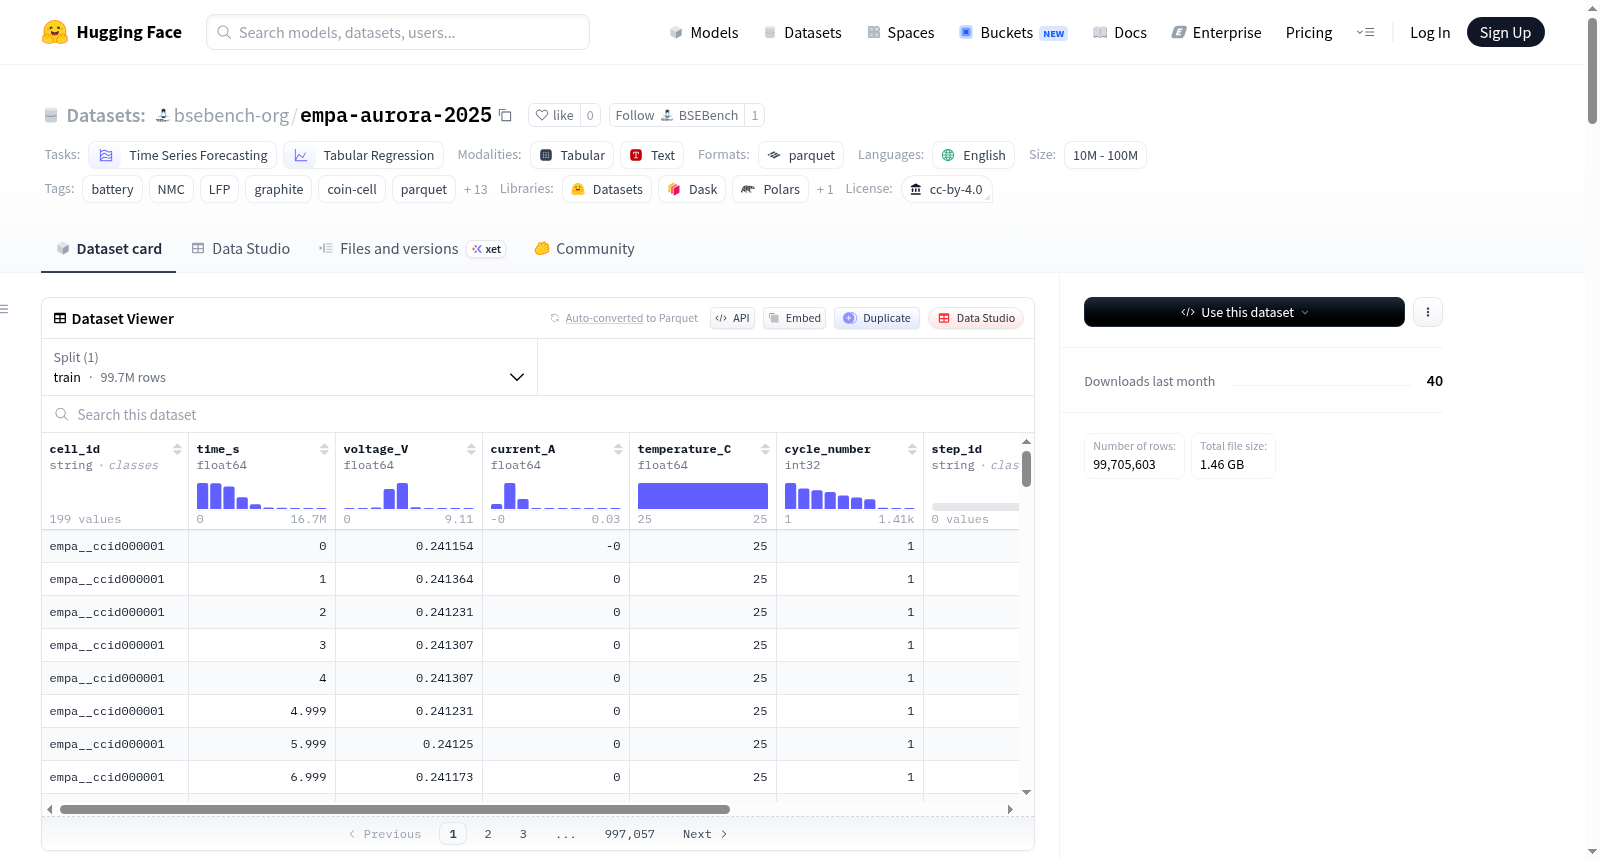
Task: Go to the Community tab
Action: pos(584,249)
